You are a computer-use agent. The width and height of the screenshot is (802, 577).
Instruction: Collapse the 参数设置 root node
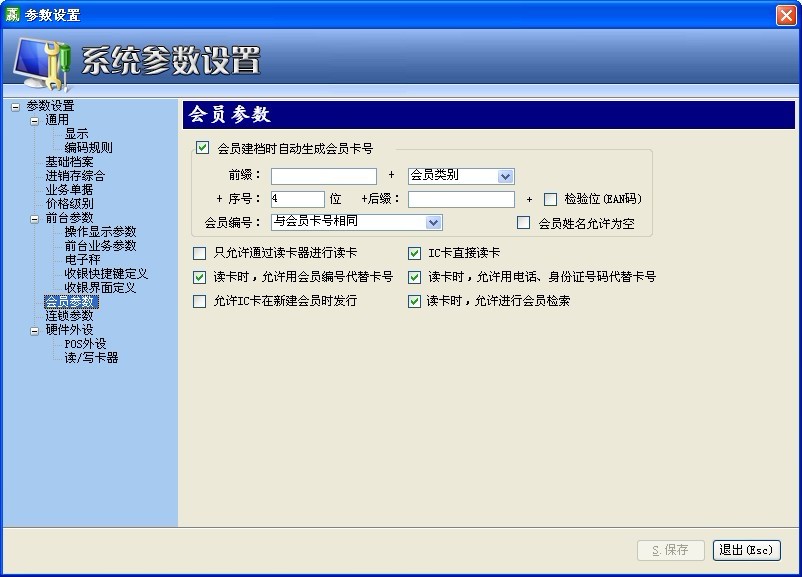point(15,107)
